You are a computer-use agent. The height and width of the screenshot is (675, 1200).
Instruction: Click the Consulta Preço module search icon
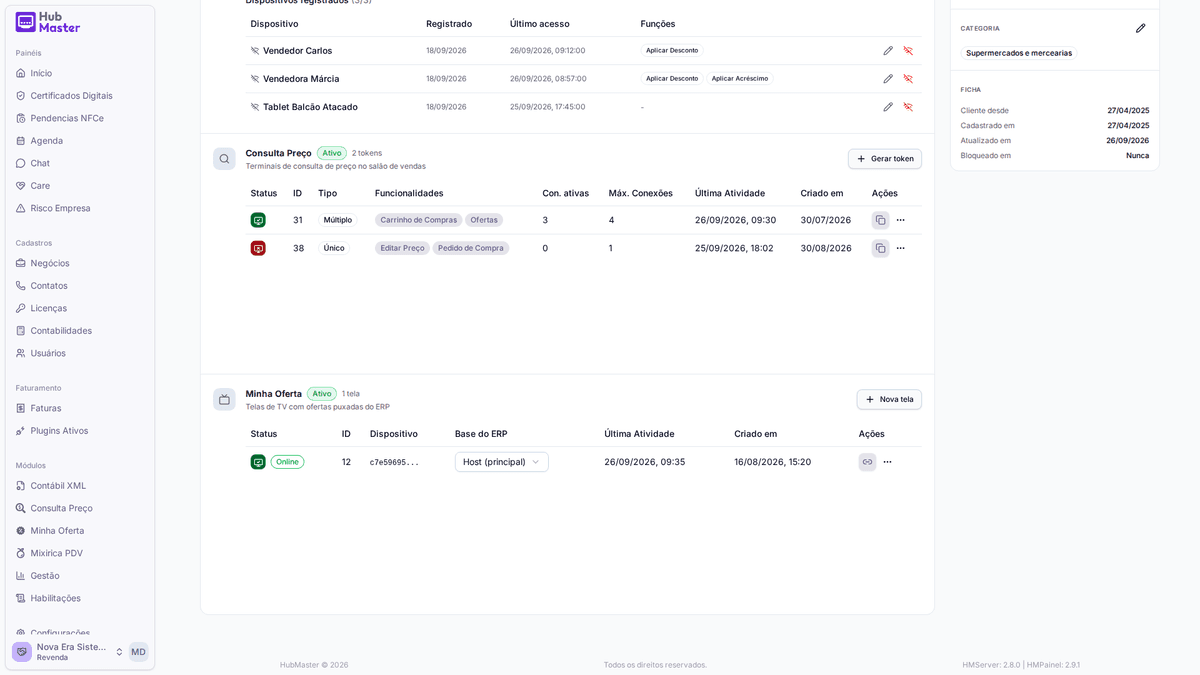coord(224,159)
